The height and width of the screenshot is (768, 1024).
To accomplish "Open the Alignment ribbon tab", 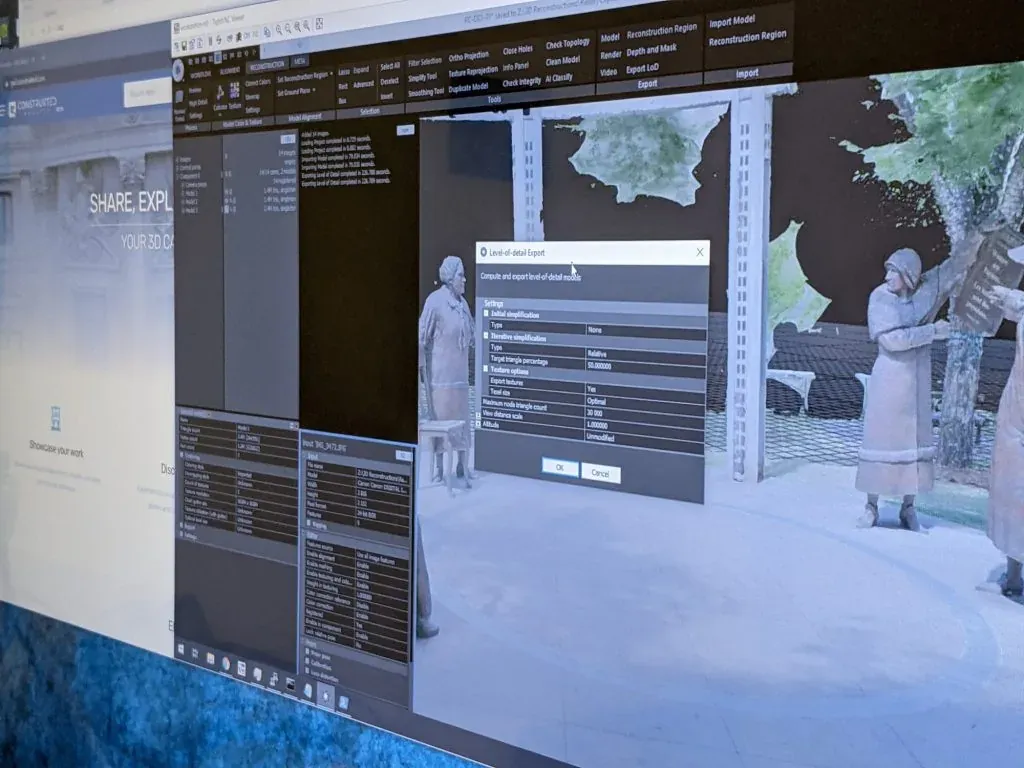I will pos(230,71).
